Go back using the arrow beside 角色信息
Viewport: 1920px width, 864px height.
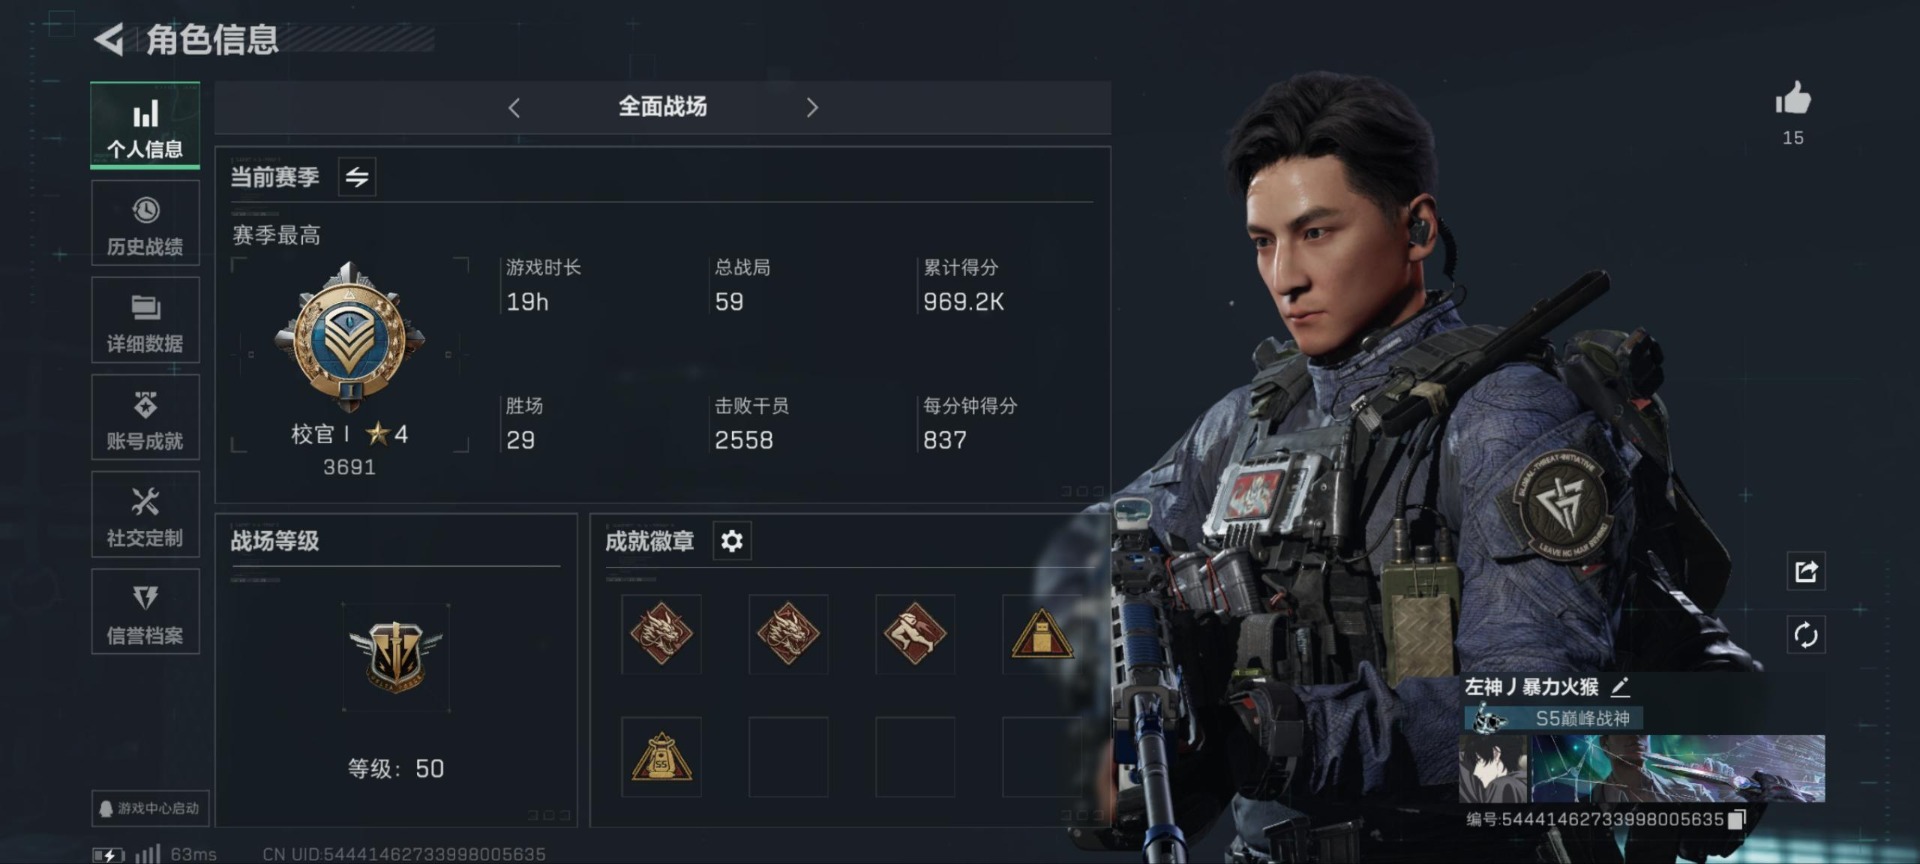point(108,40)
